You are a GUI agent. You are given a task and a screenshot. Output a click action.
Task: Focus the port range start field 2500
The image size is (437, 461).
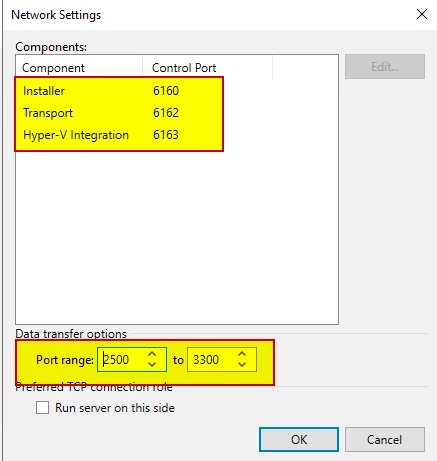[123, 360]
